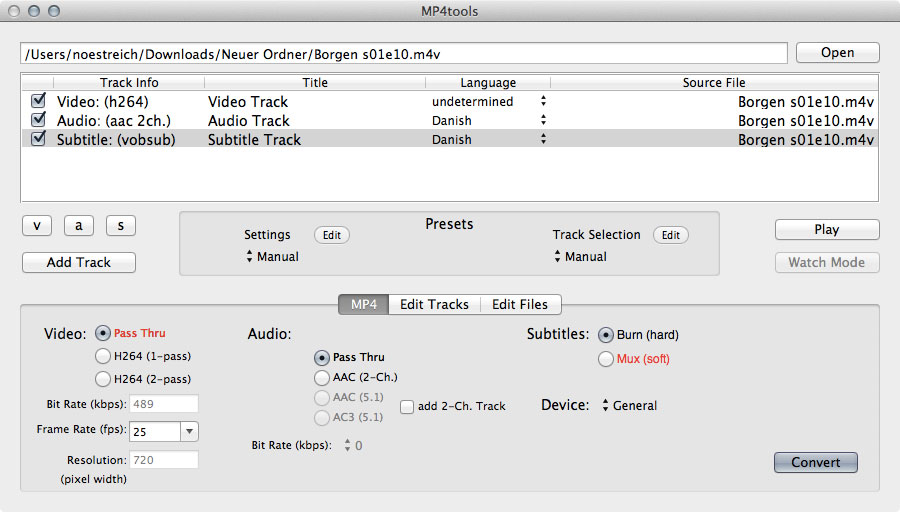Open the Frame Rate (fps) dropdown
Viewport: 900px width, 512px height.
tap(189, 431)
